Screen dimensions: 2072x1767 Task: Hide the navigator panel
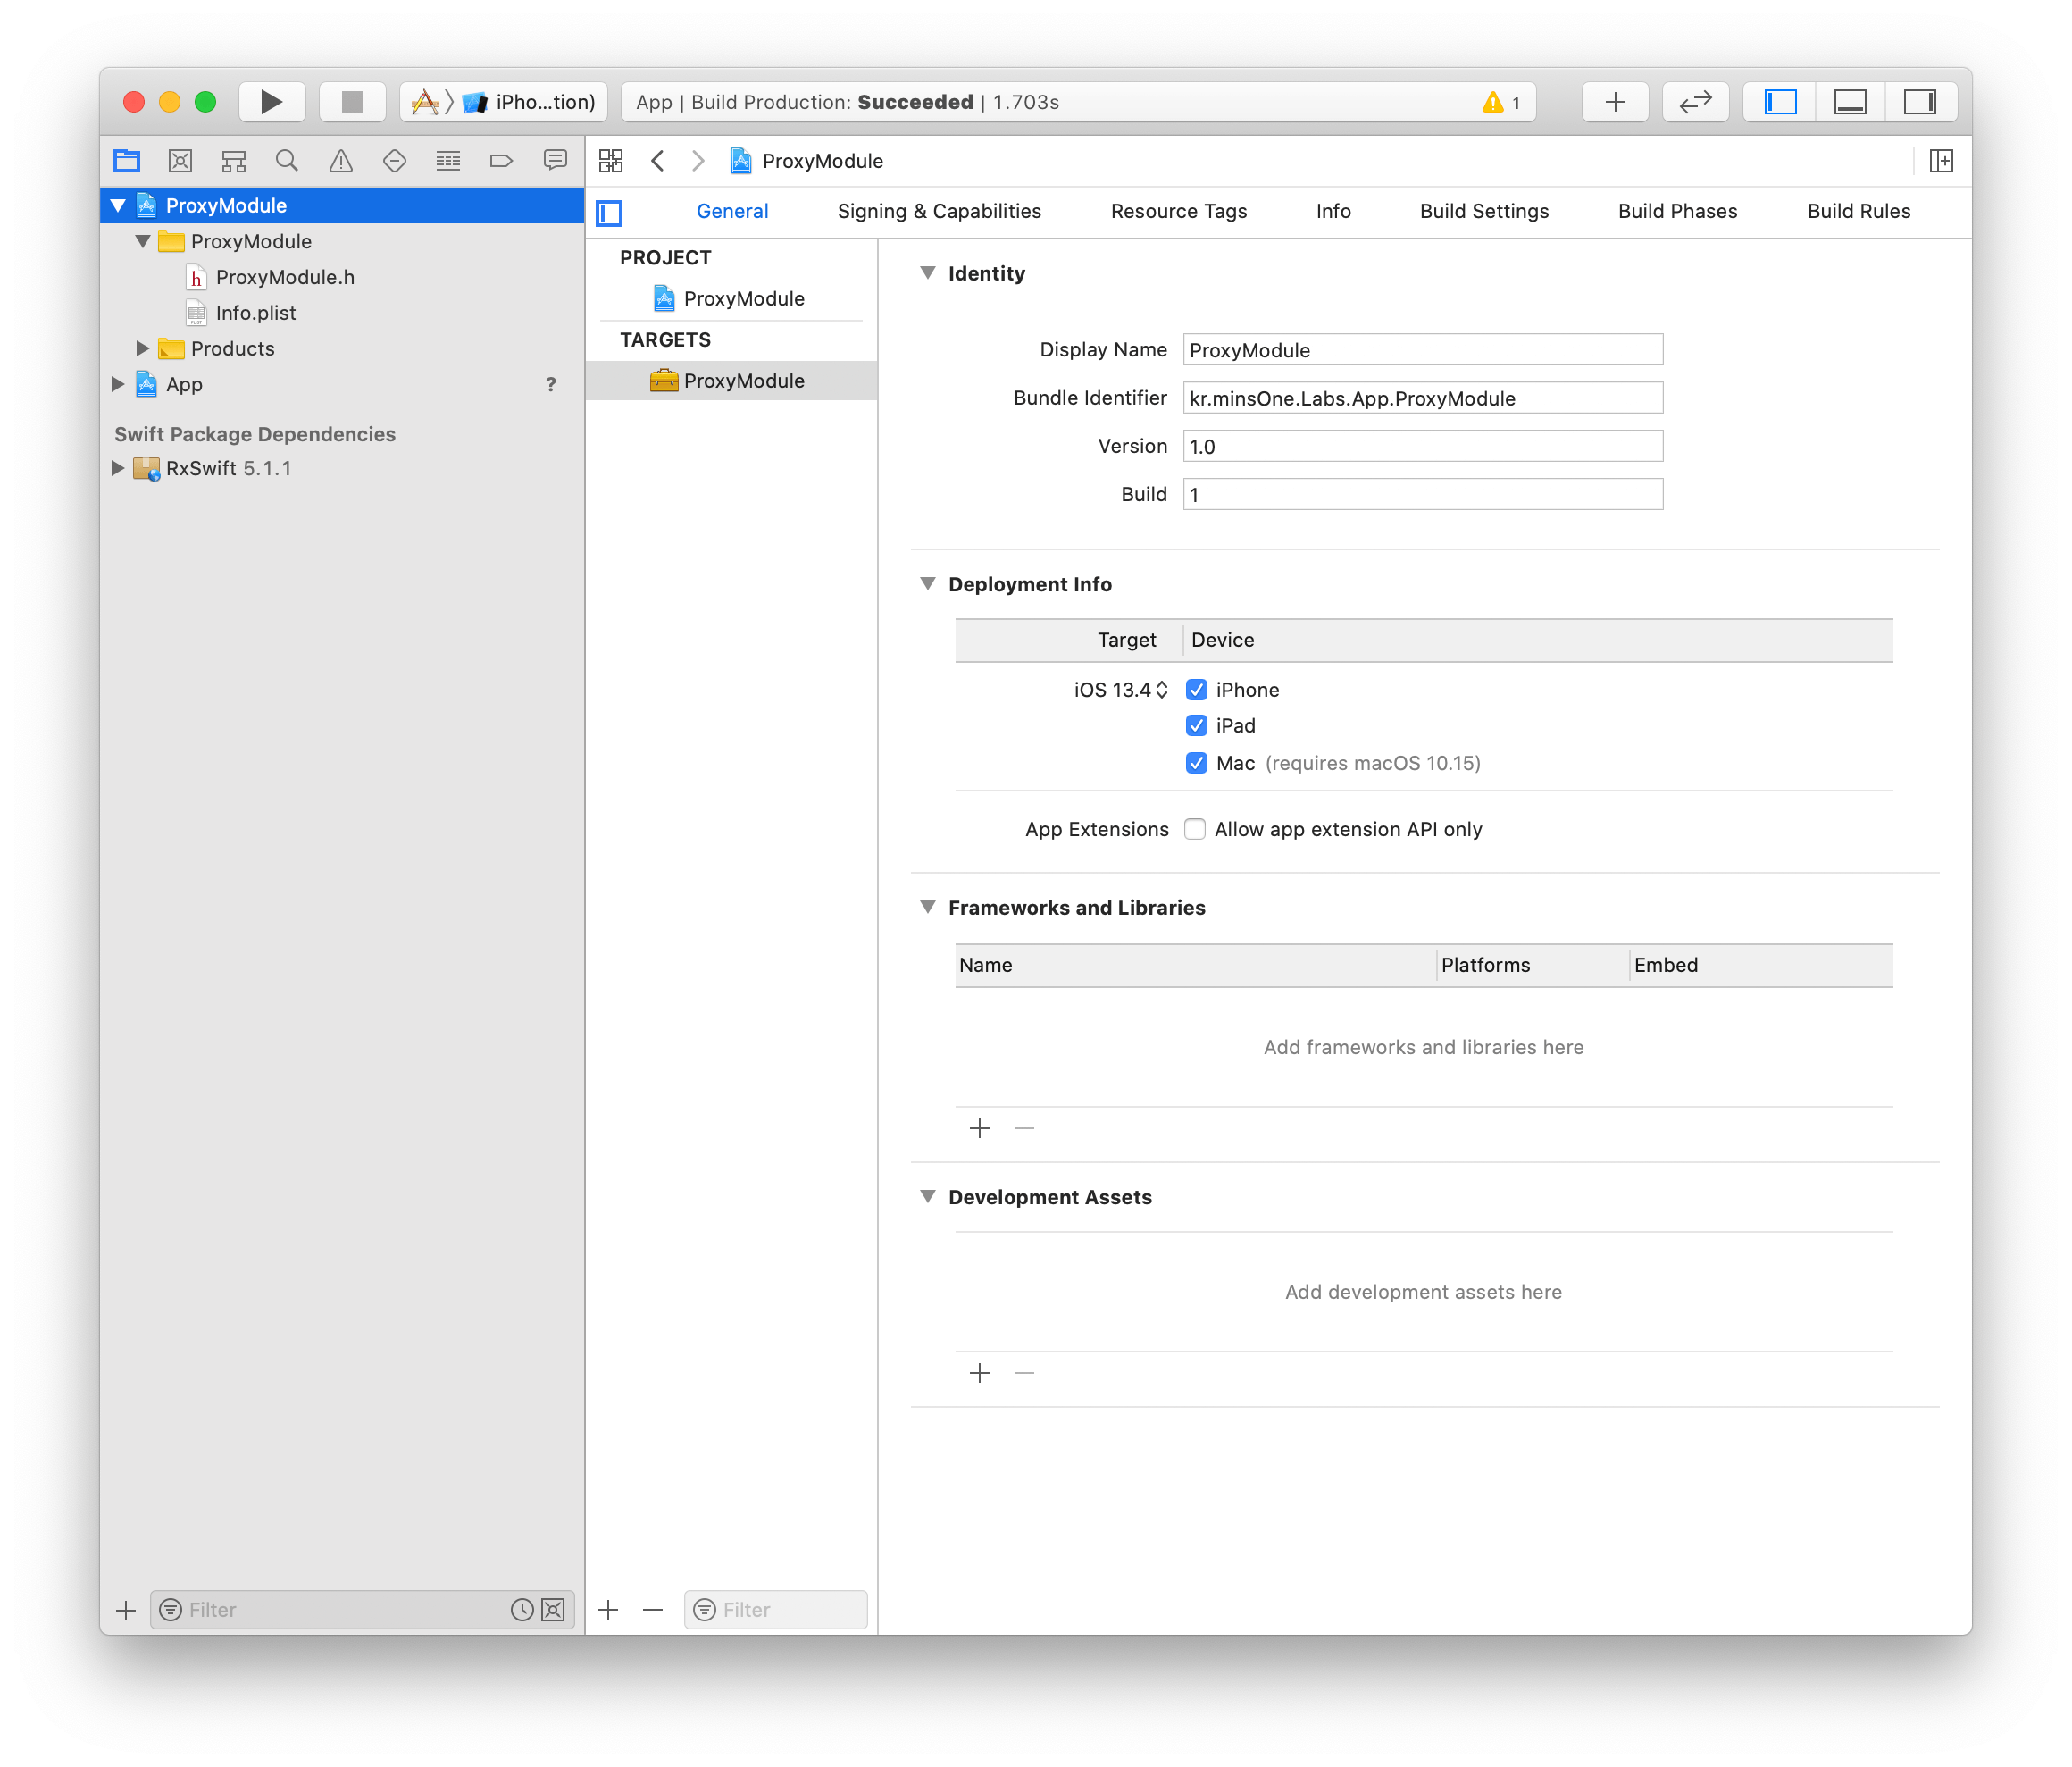tap(1780, 102)
